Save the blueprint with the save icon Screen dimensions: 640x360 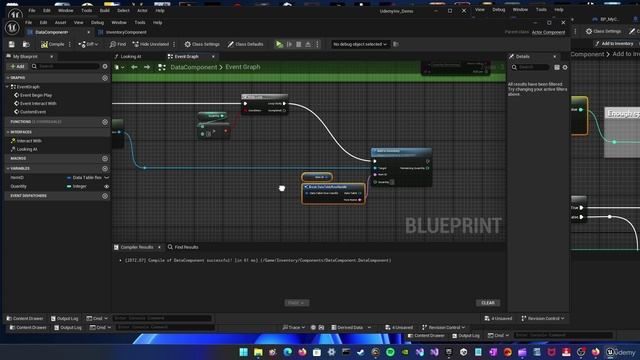point(12,44)
